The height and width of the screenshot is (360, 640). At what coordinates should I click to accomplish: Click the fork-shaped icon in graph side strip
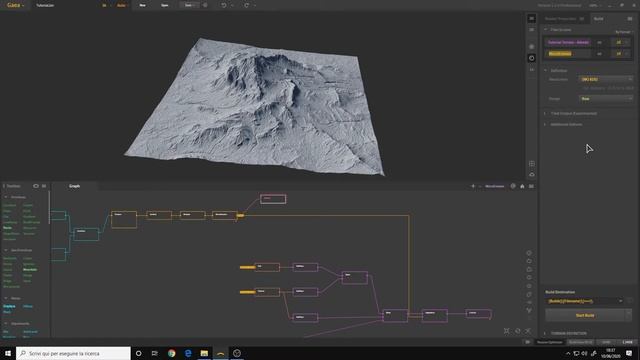coord(529,311)
